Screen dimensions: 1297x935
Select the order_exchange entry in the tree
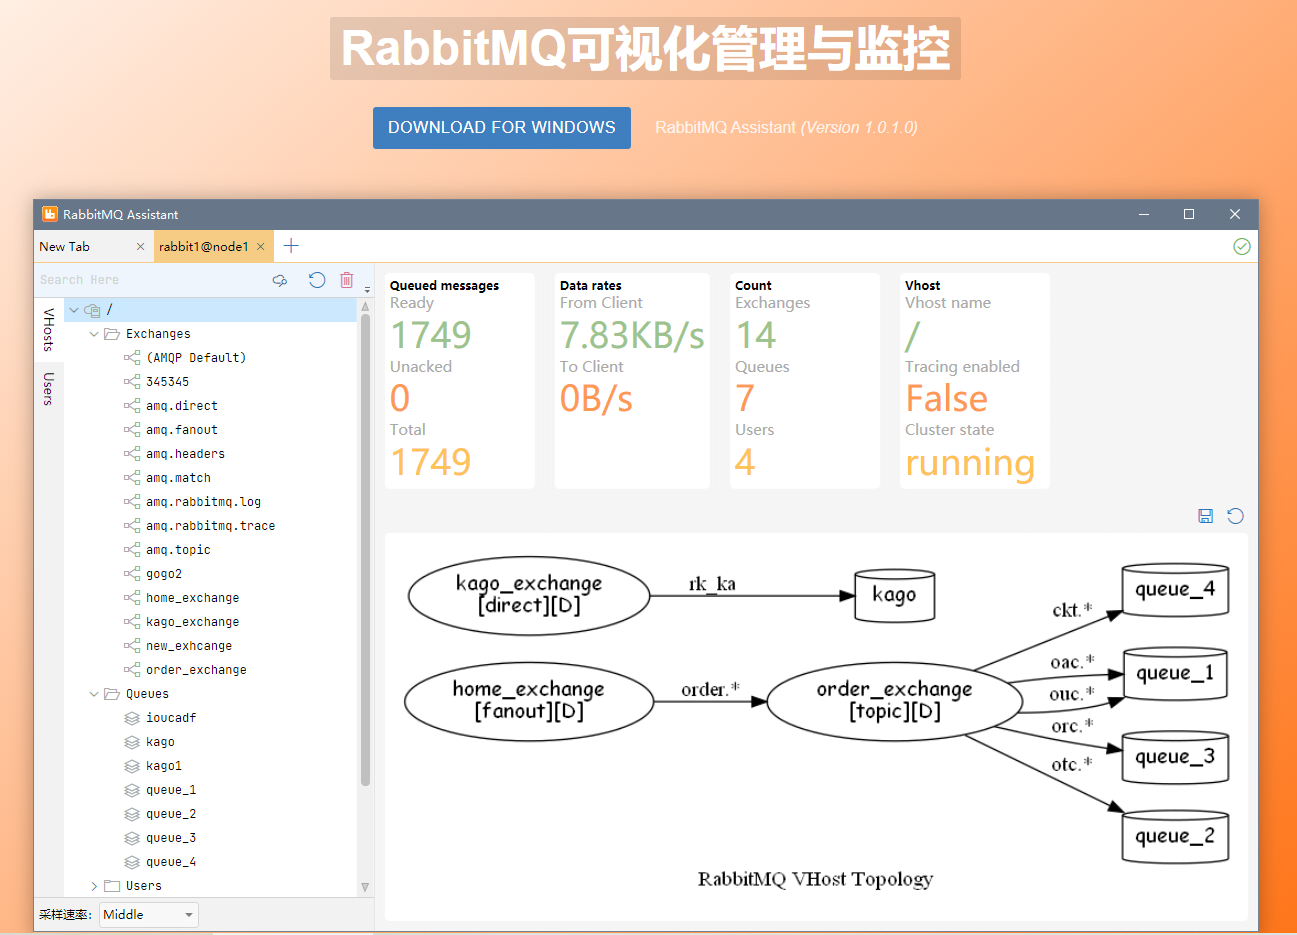(x=197, y=669)
